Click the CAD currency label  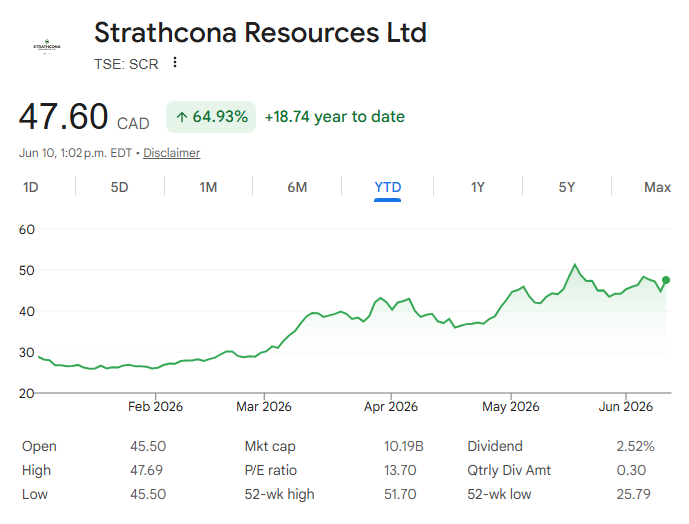[x=133, y=124]
